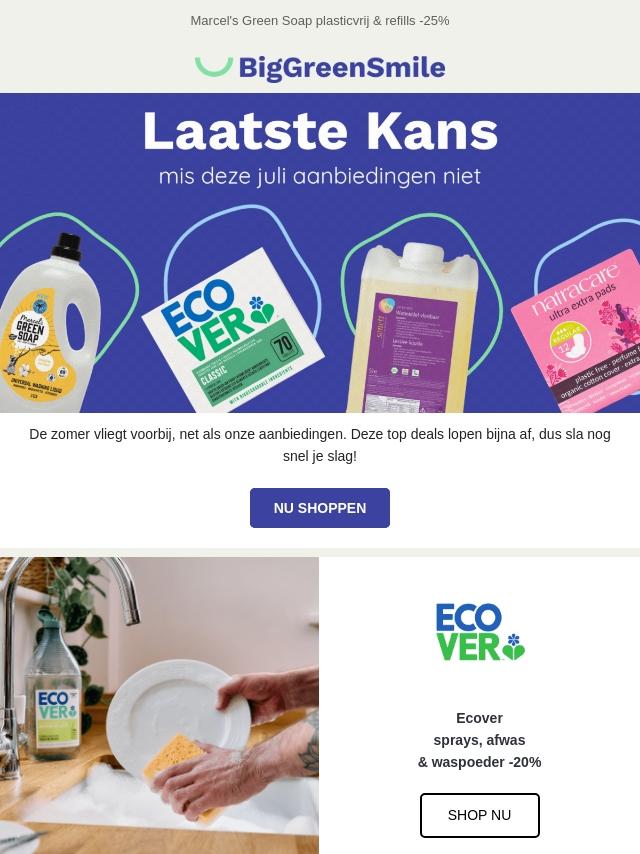Viewport: 640px width, 854px height.
Task: Click the Ecover brand logo
Action: coord(480,632)
